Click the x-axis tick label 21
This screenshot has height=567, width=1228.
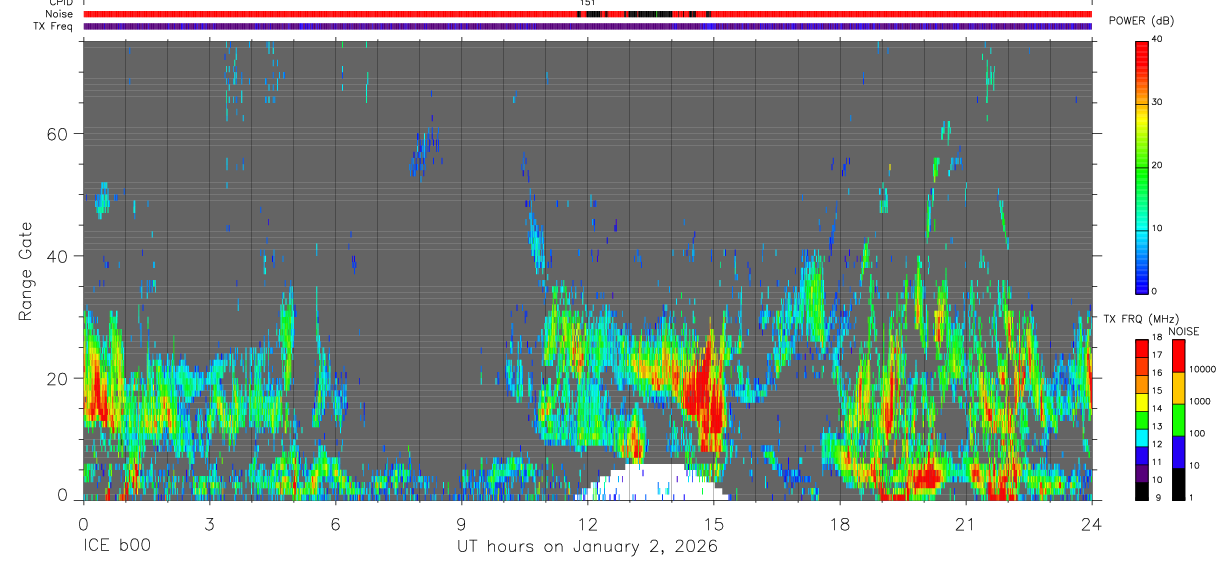tap(965, 524)
